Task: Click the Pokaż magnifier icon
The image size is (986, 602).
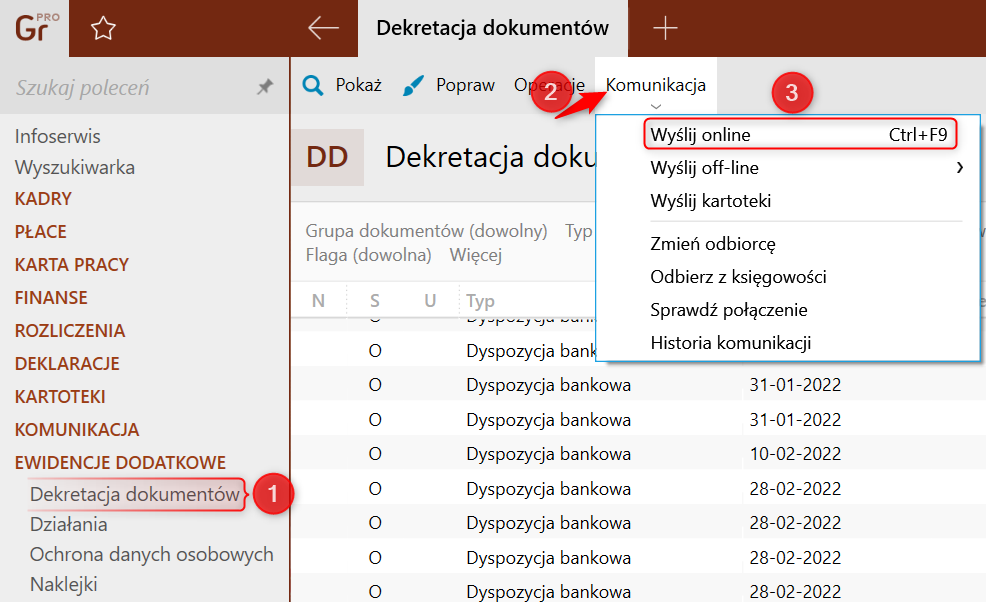Action: 313,86
